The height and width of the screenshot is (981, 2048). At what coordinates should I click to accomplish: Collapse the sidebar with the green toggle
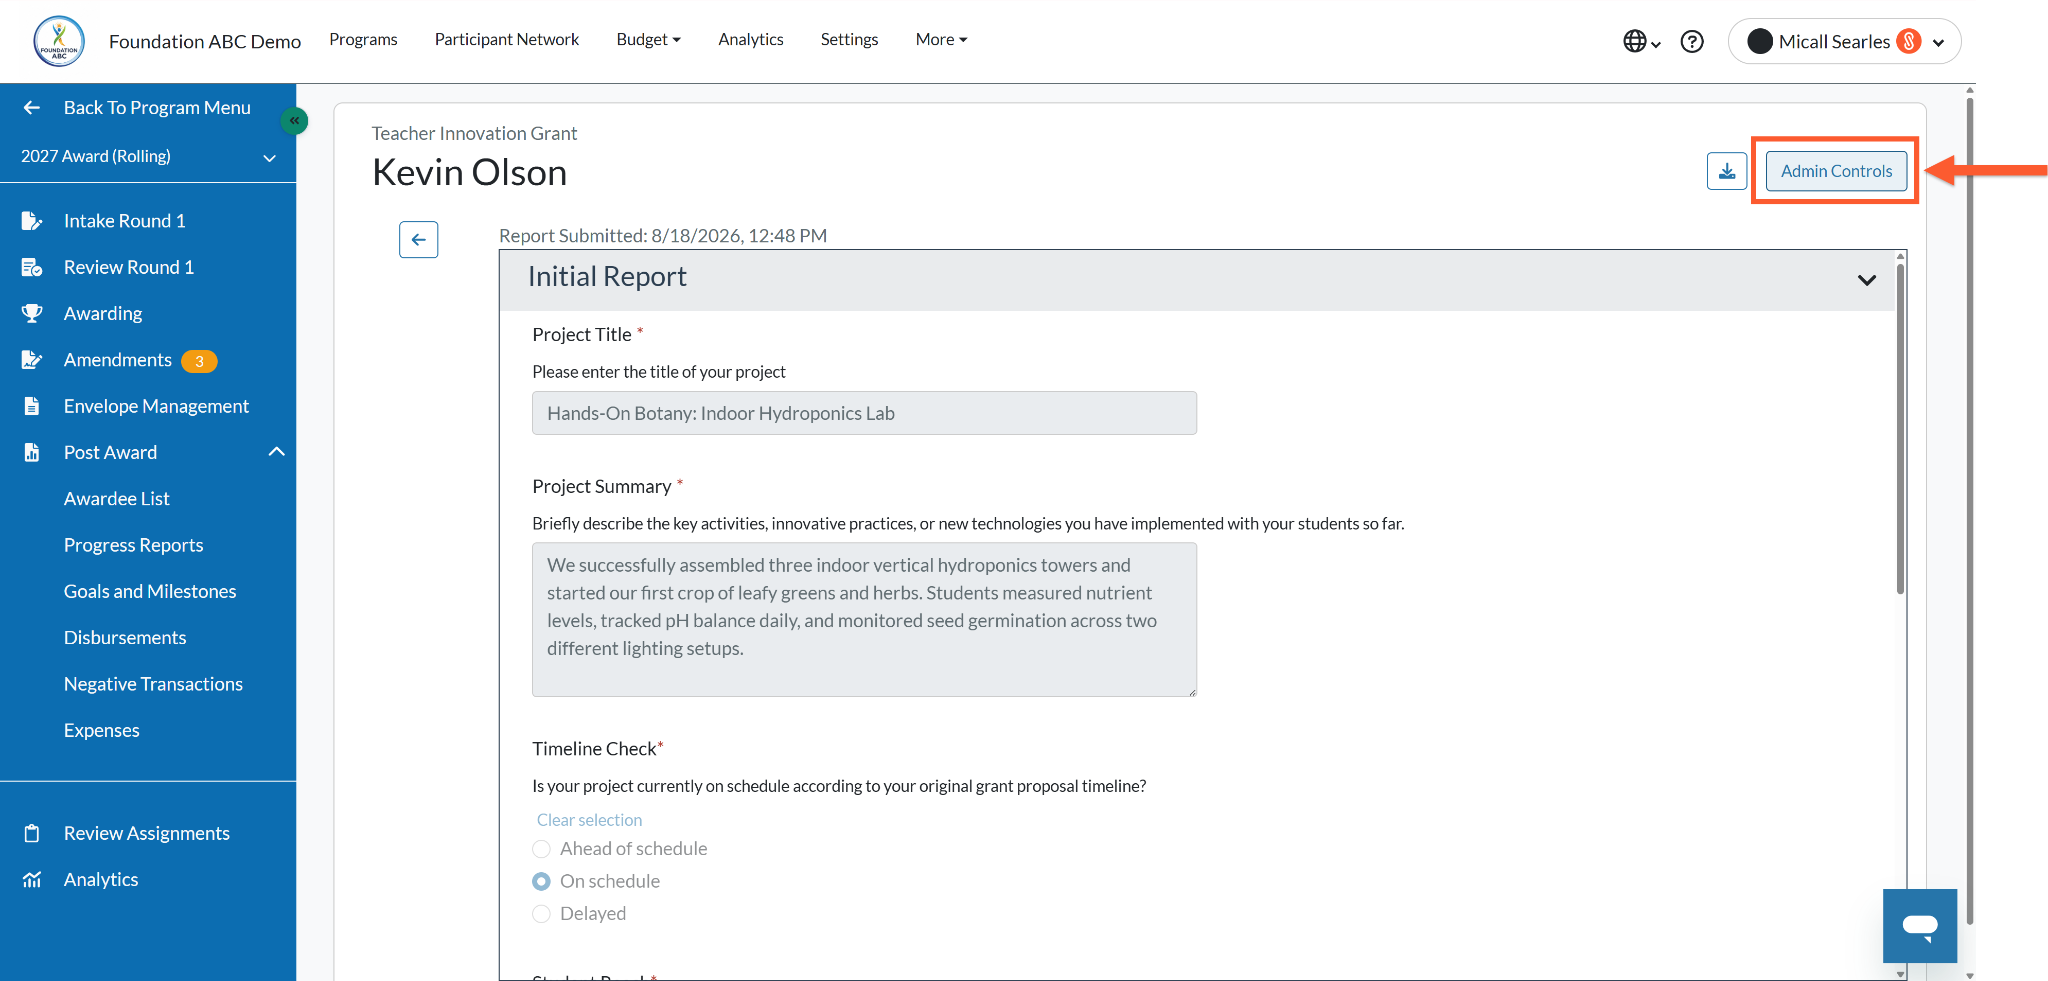tap(294, 120)
